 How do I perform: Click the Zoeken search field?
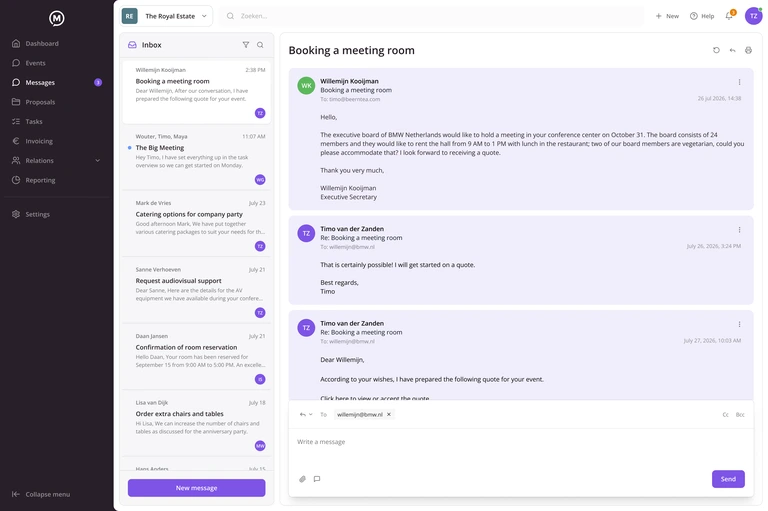tap(431, 16)
